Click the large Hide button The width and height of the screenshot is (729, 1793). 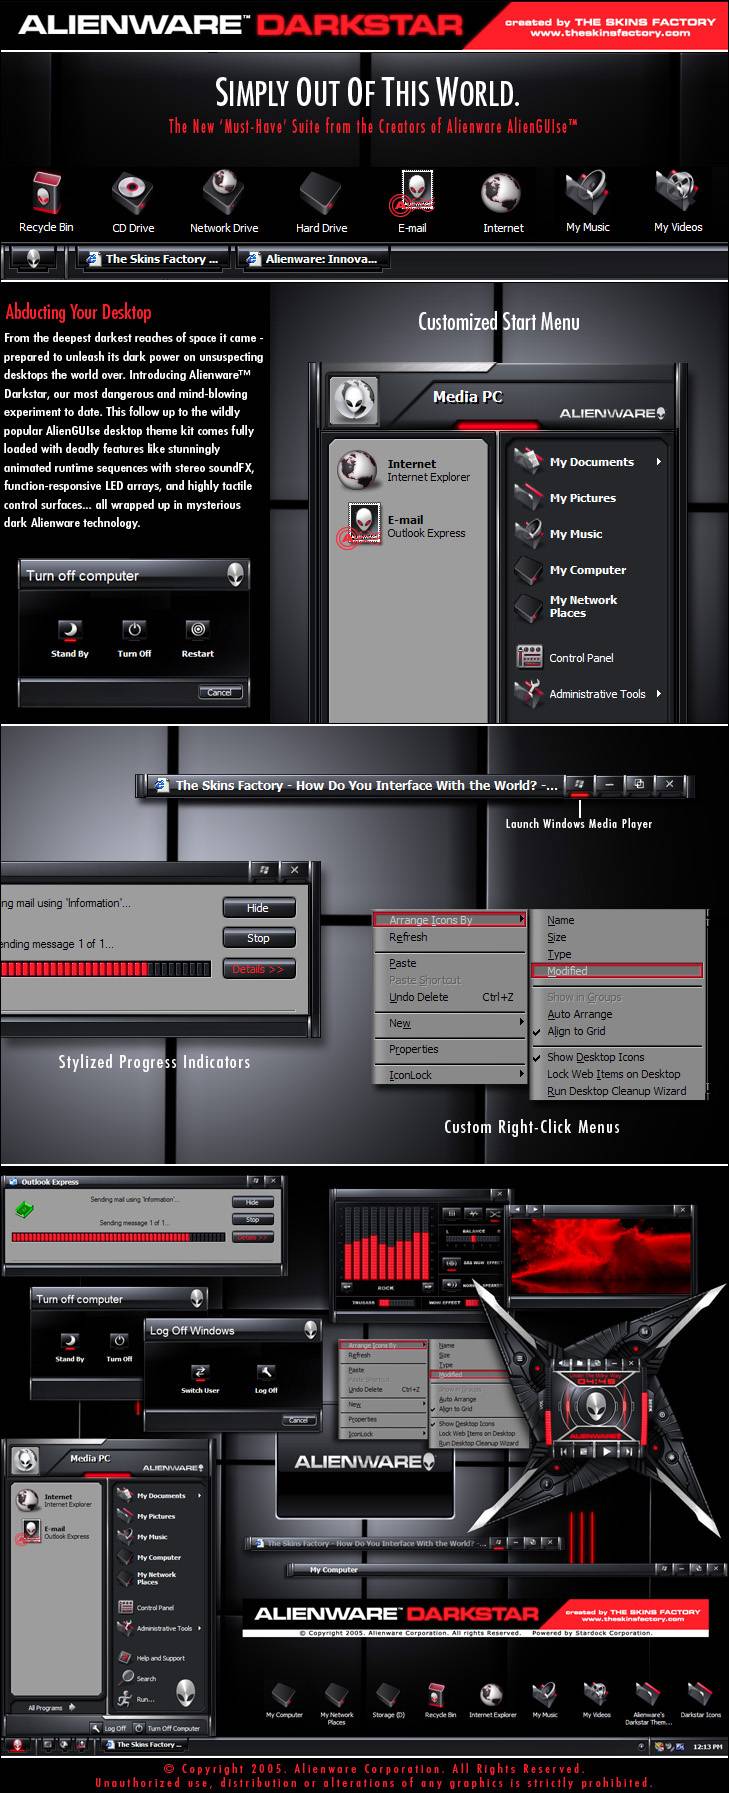(x=258, y=908)
